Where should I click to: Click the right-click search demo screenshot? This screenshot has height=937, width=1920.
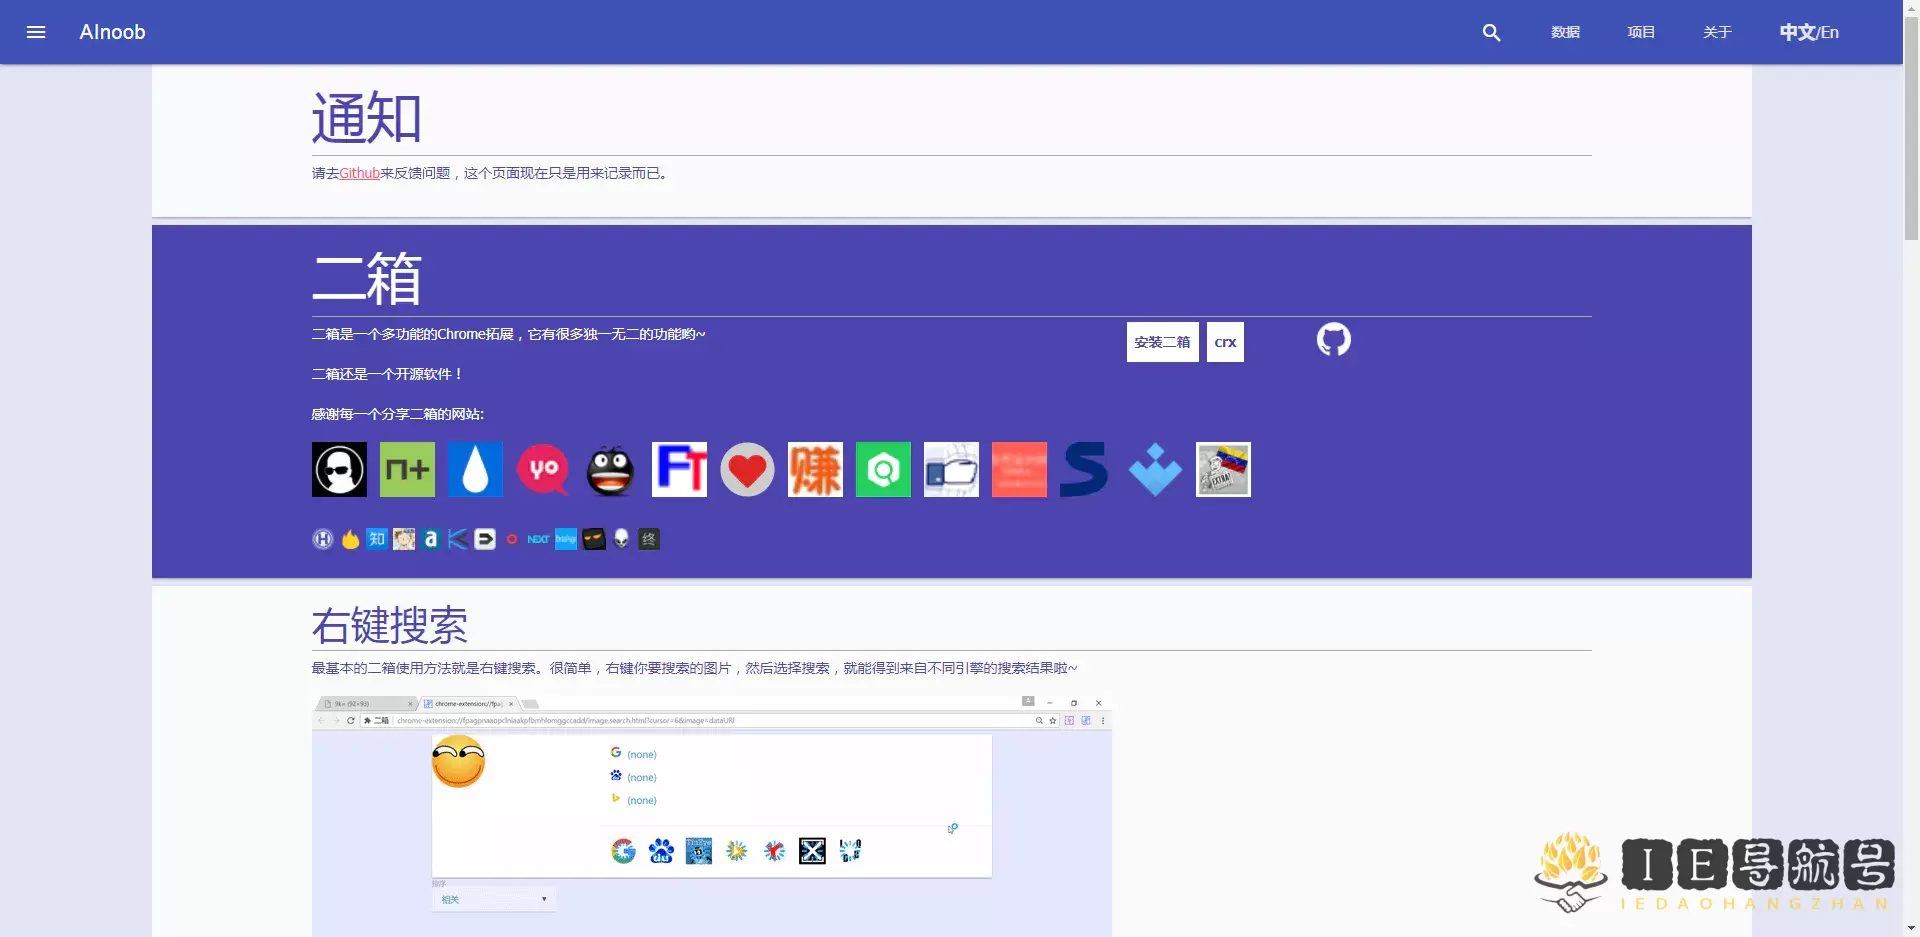click(711, 812)
